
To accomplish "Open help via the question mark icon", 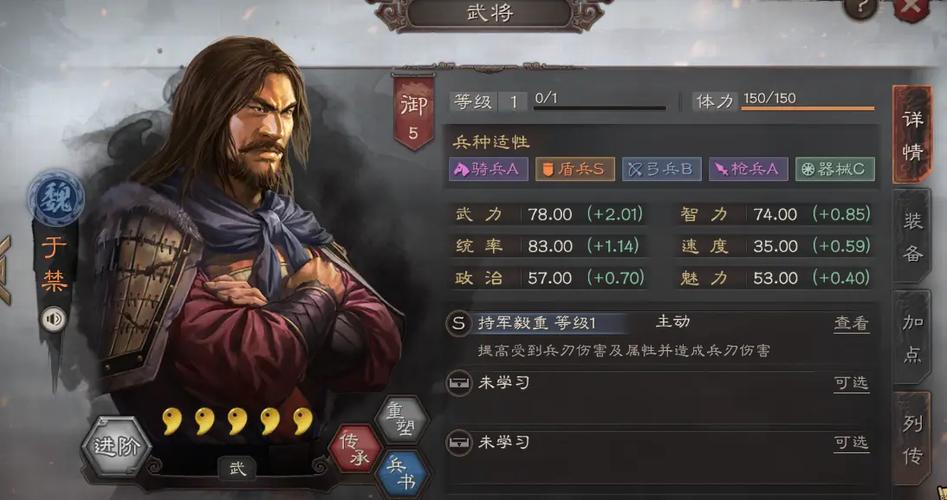I will 859,8.
